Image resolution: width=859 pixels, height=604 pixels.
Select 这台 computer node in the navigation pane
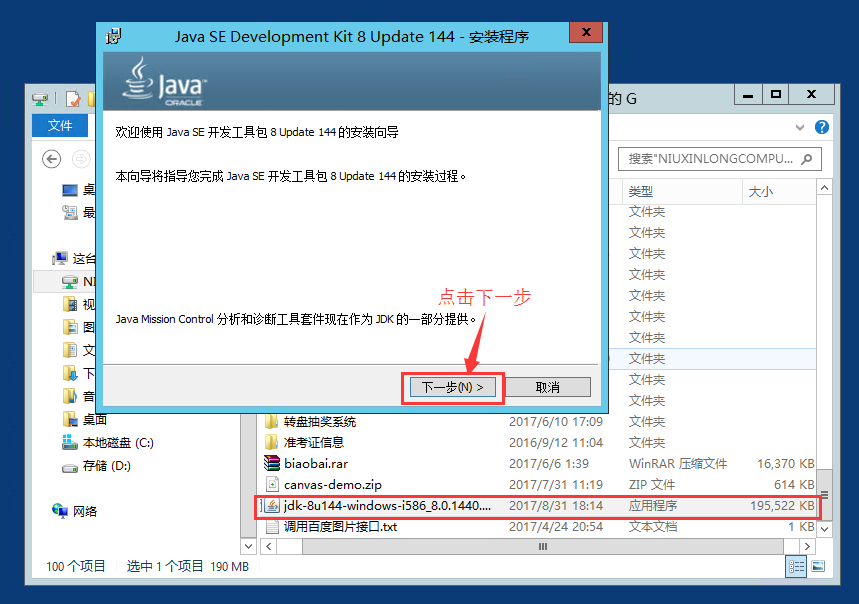point(84,258)
